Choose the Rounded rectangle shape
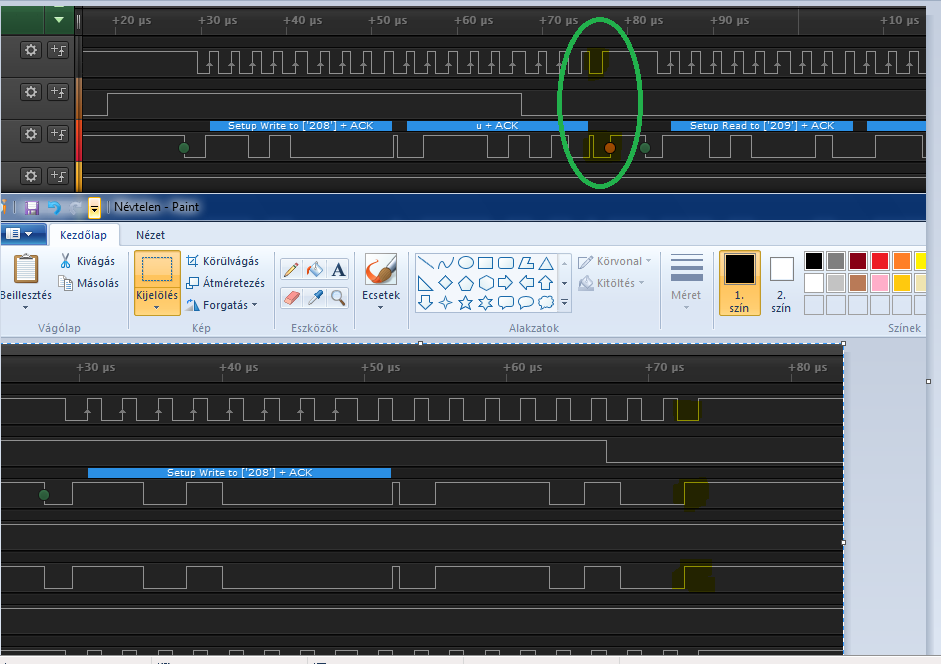The height and width of the screenshot is (664, 941). click(x=506, y=263)
